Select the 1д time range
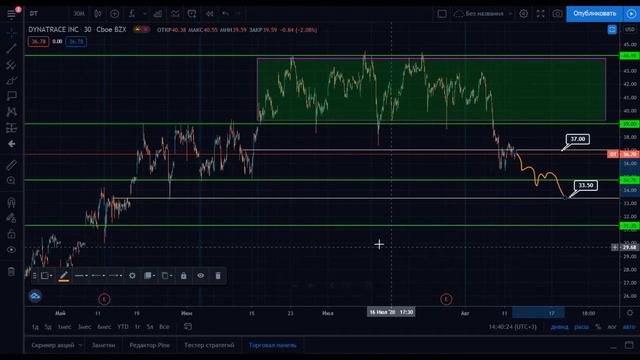 click(x=35, y=327)
